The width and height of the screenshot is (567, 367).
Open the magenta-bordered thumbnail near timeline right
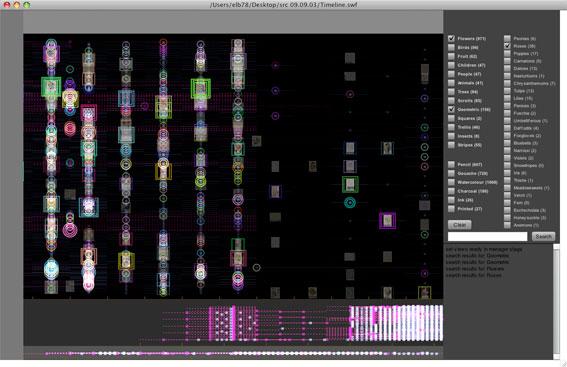[387, 221]
